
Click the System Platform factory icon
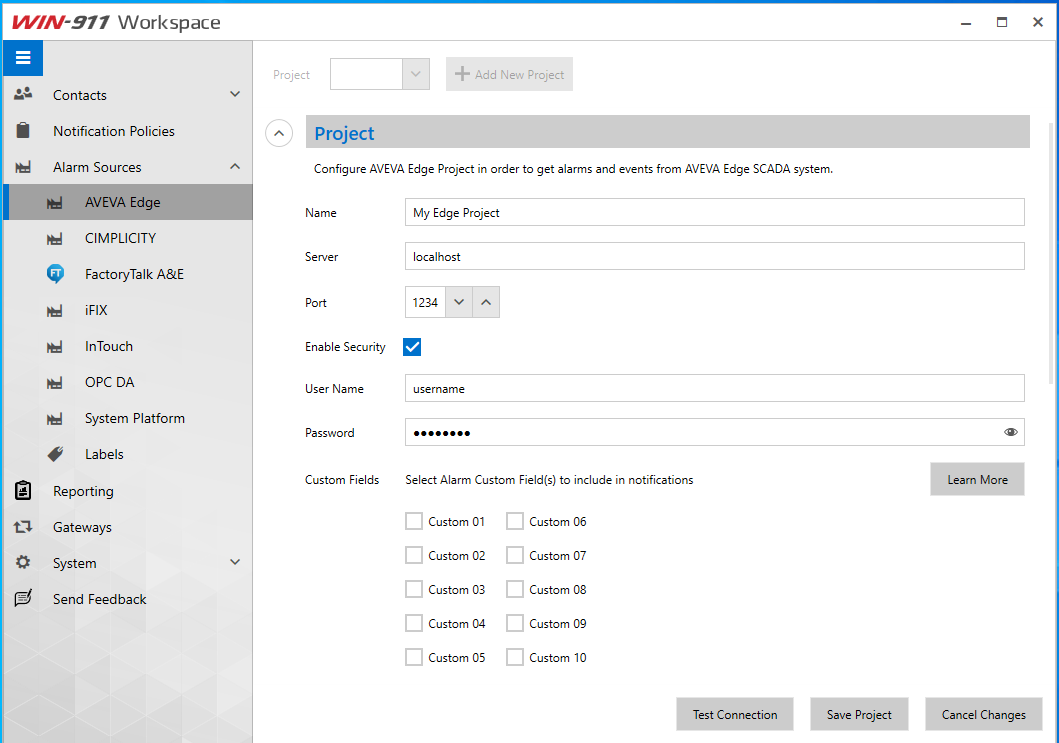coord(55,419)
